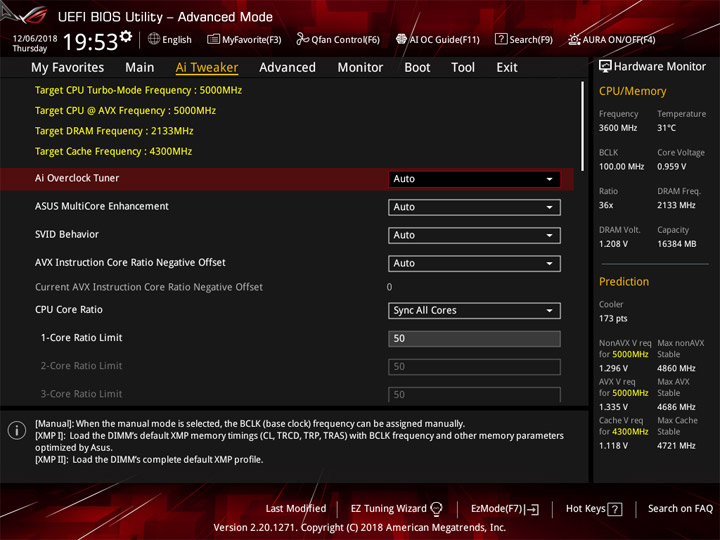The width and height of the screenshot is (720, 540).
Task: Click the 1.296 V NonAVX requirement value
Action: tap(613, 368)
